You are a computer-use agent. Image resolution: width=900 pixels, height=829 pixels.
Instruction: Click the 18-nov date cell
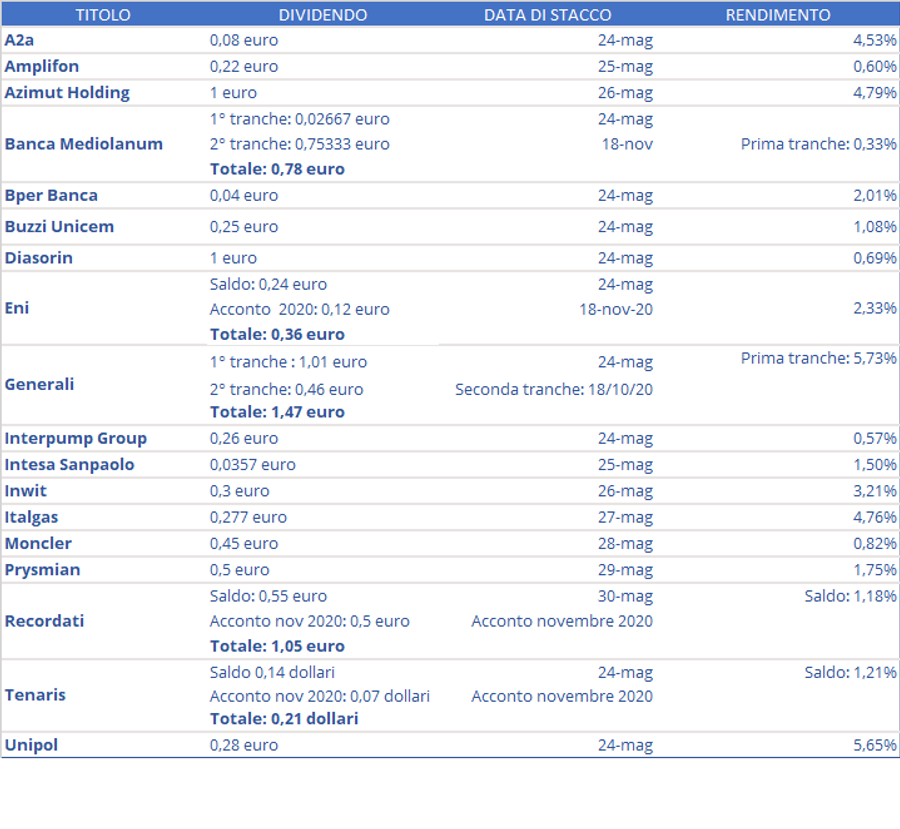pyautogui.click(x=627, y=144)
